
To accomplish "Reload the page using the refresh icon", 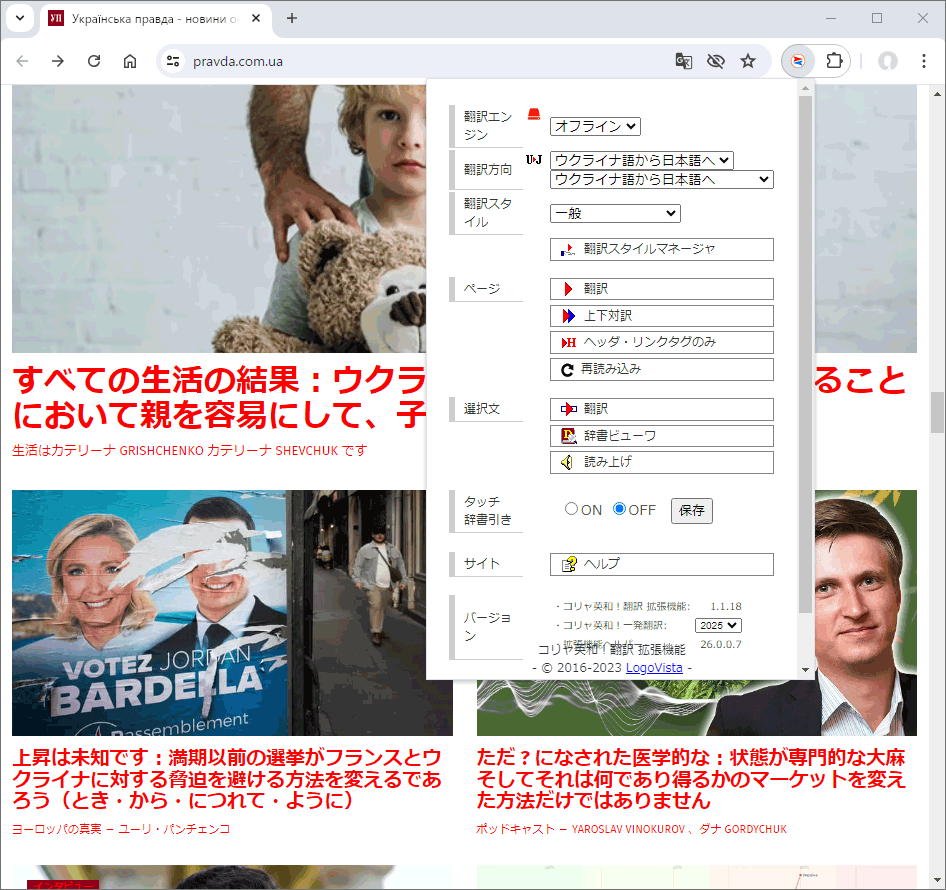I will pos(94,61).
